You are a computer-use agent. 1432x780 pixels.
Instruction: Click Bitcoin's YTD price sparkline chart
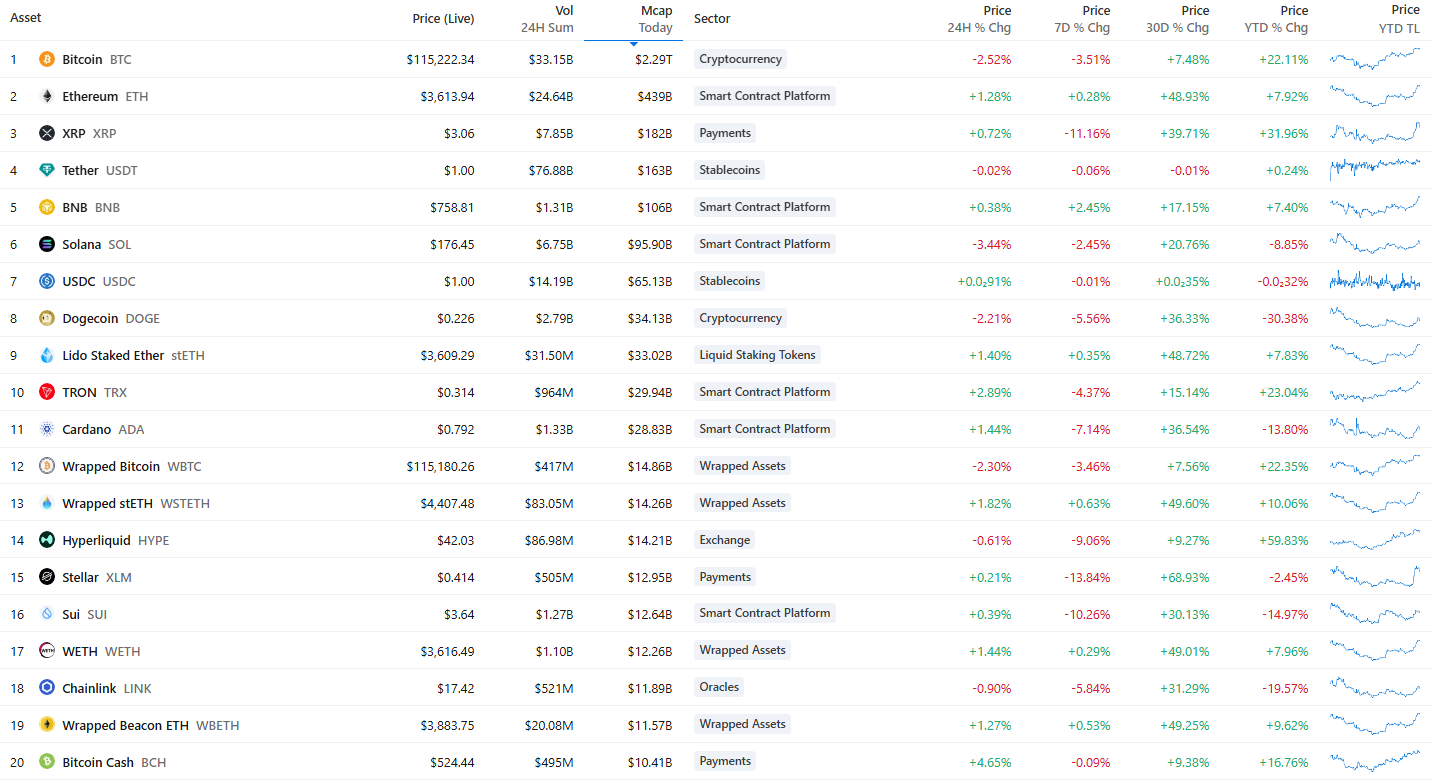point(1374,59)
